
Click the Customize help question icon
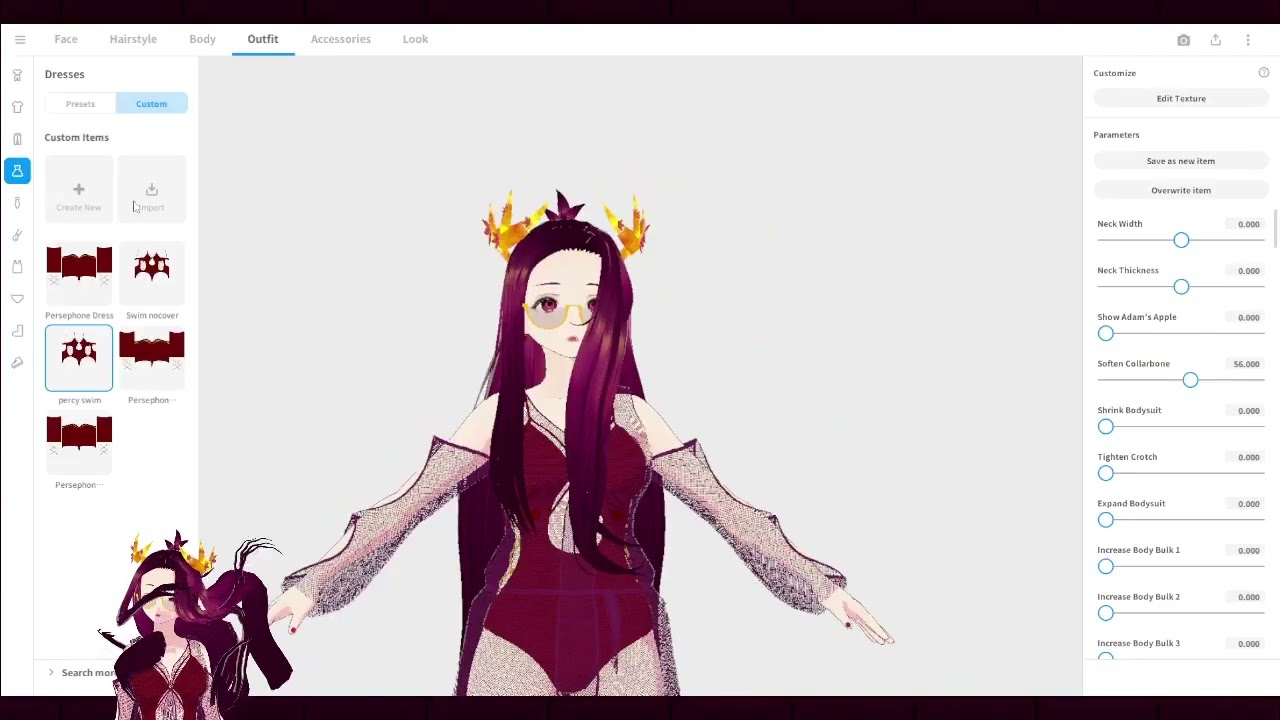[1264, 73]
